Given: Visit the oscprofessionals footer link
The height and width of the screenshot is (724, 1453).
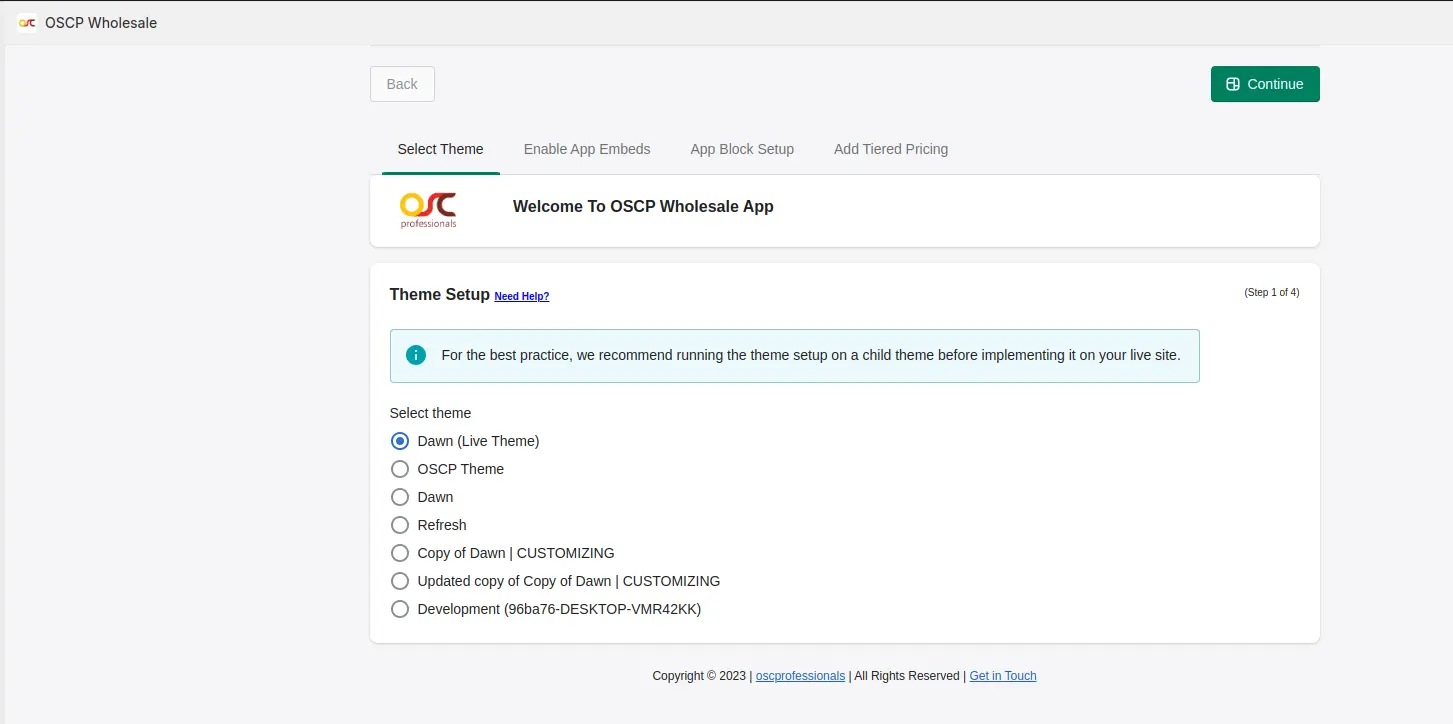Looking at the screenshot, I should point(800,676).
